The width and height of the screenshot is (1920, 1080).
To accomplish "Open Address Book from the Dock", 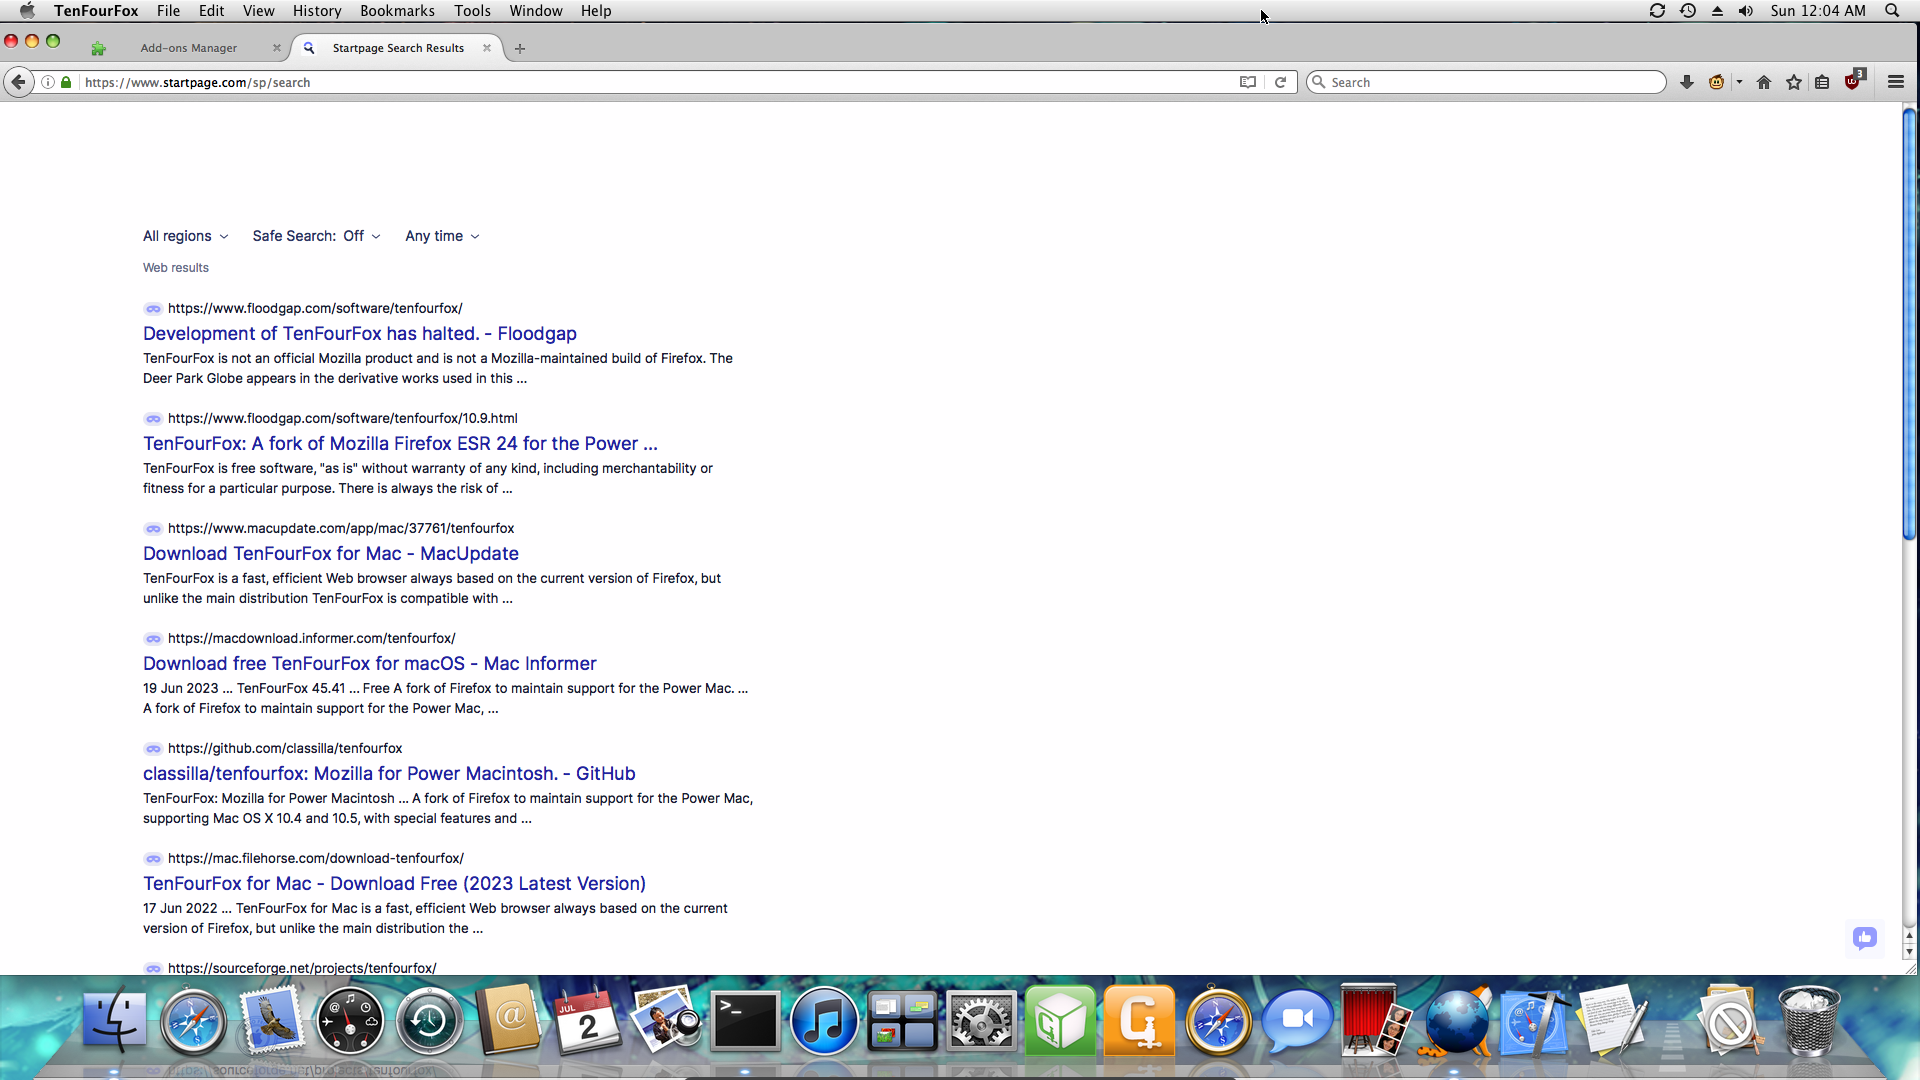I will (x=509, y=1021).
